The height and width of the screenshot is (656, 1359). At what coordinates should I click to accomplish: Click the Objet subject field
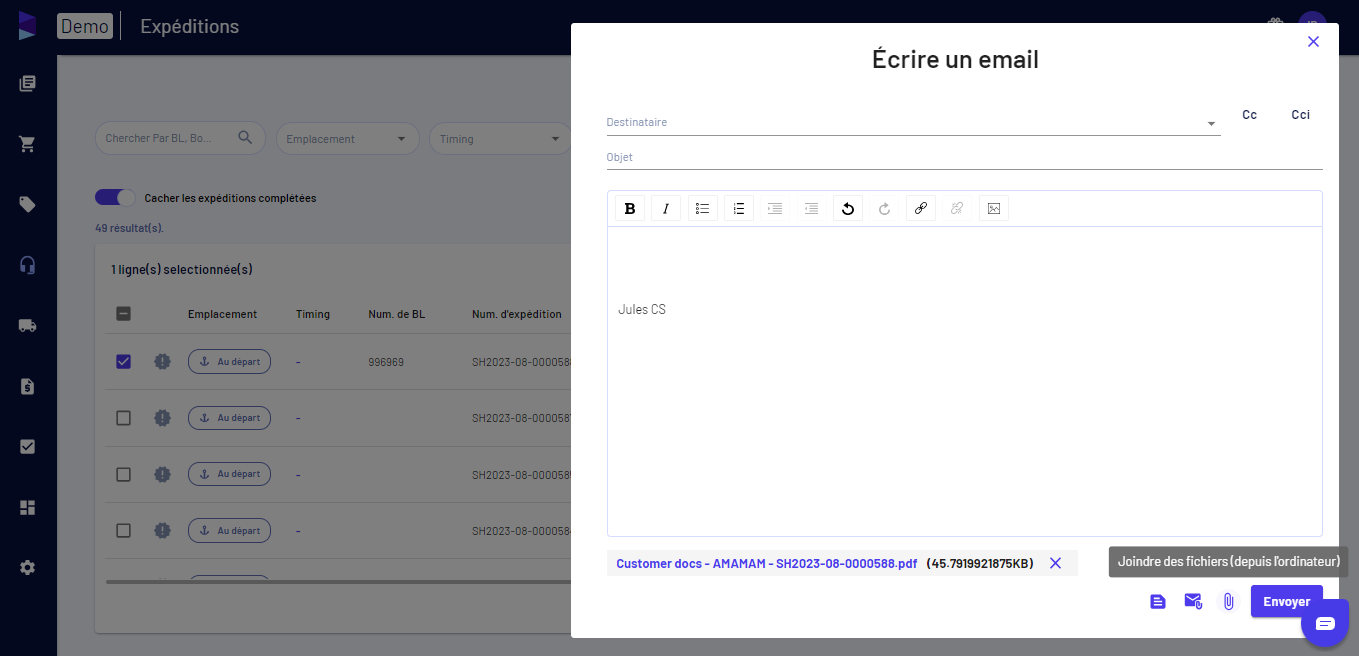pos(964,157)
